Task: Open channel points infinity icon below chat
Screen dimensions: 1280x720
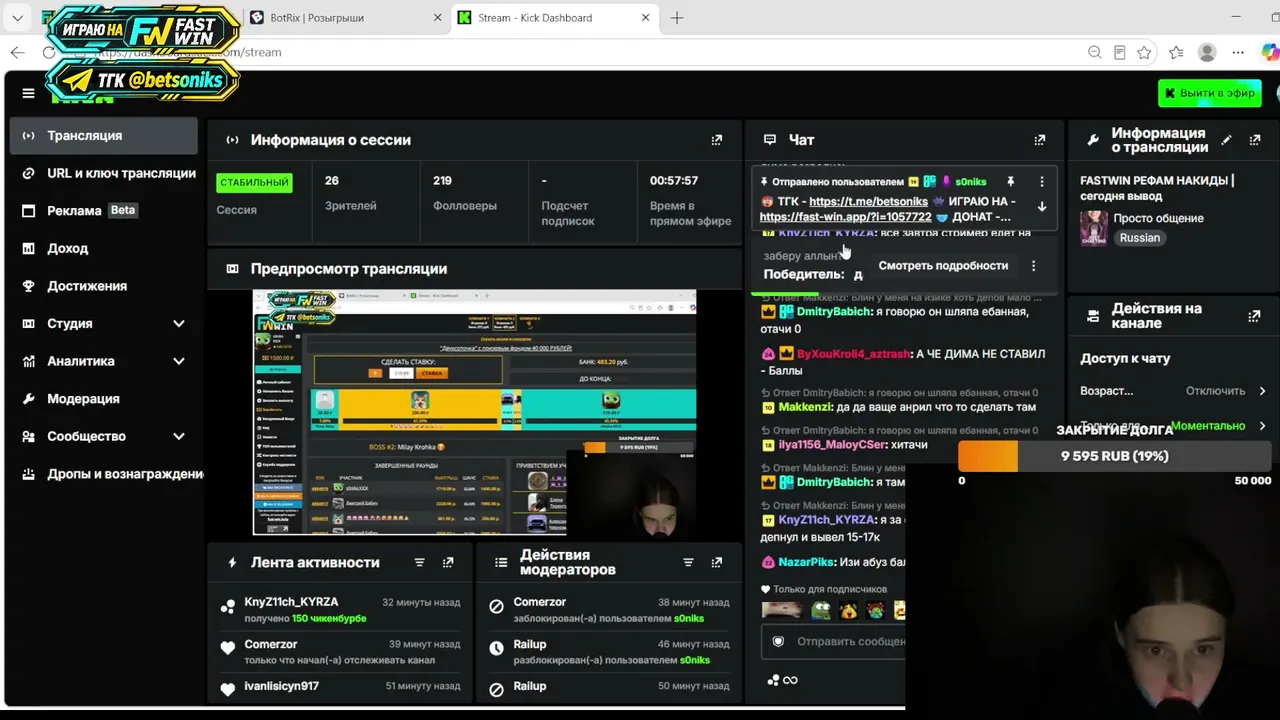Action: [782, 680]
